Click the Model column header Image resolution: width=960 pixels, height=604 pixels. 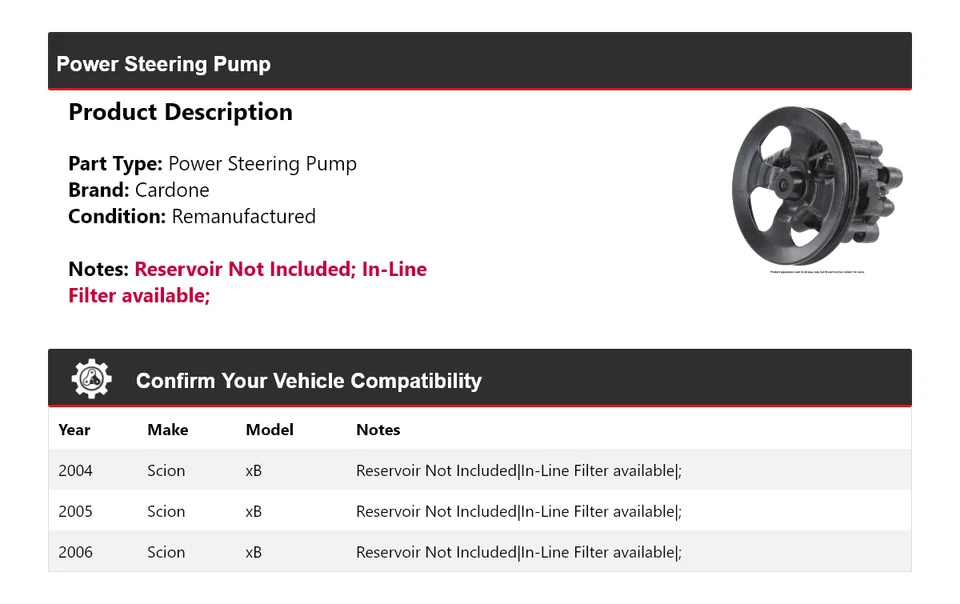coord(269,430)
